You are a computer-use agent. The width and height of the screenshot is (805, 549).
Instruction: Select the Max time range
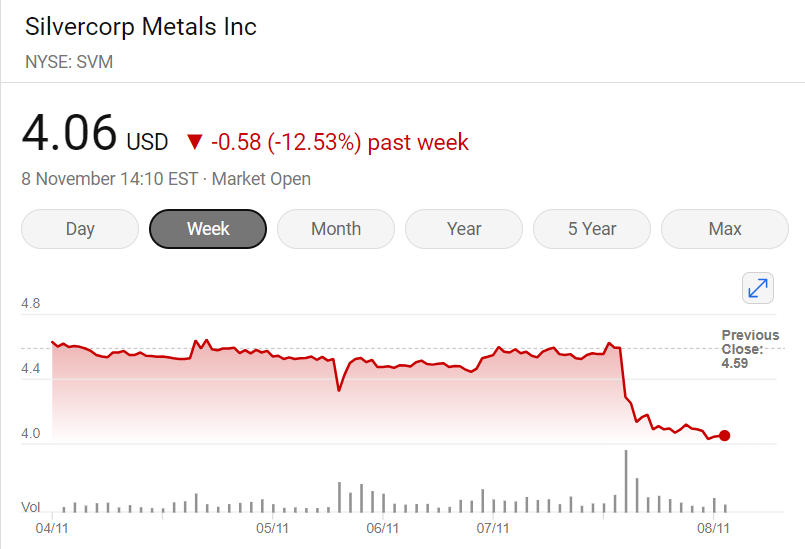725,229
